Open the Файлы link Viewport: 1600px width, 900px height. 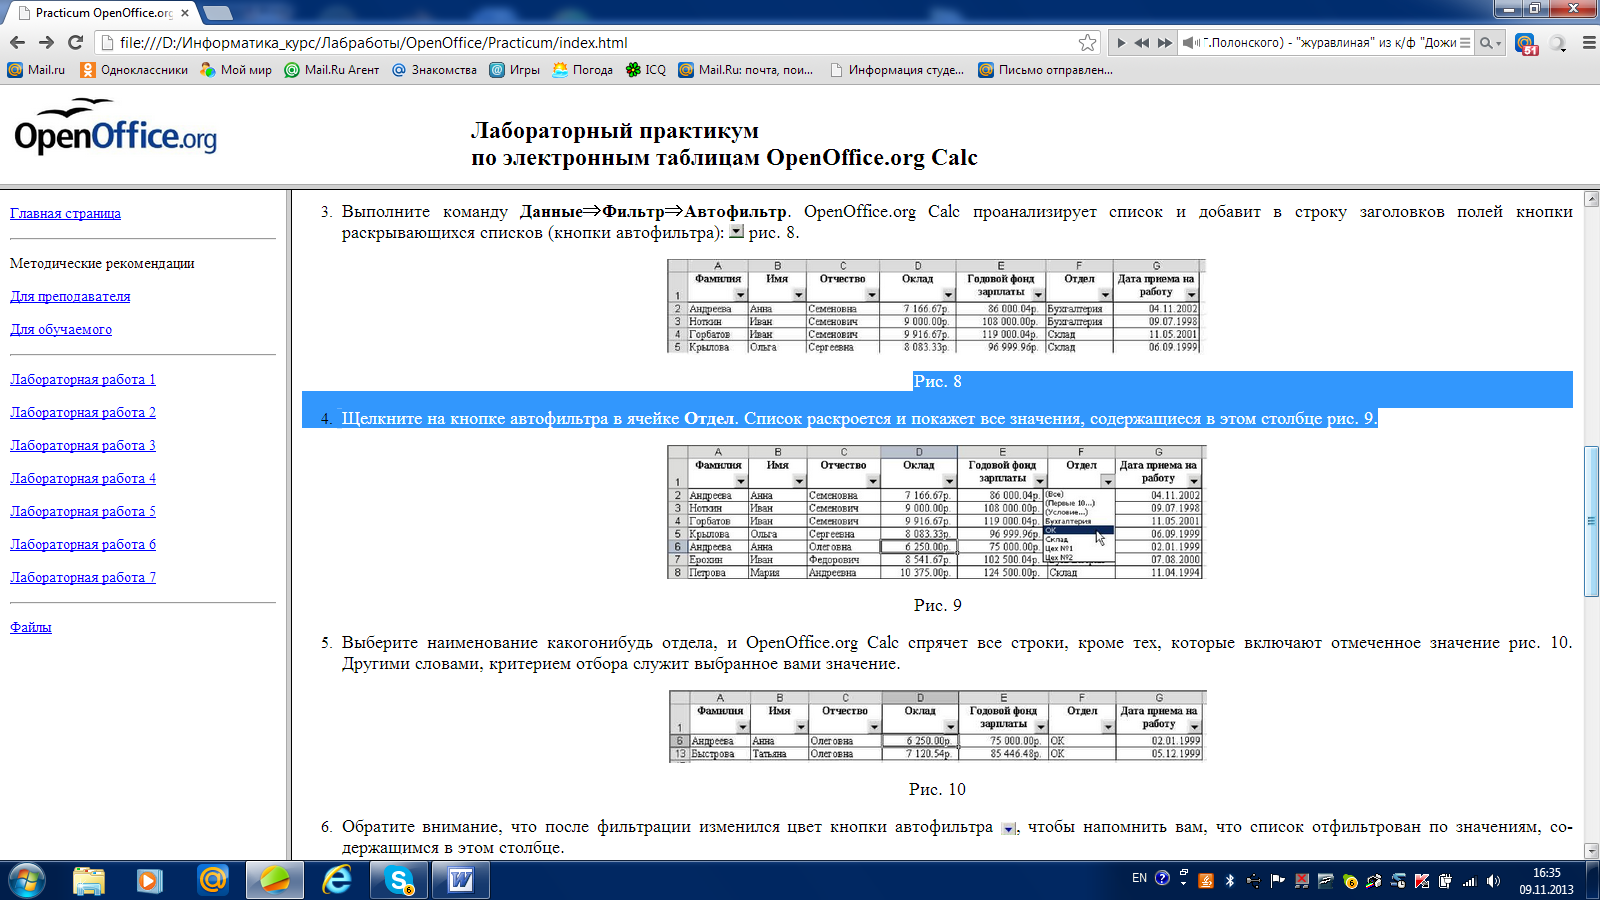tap(31, 627)
